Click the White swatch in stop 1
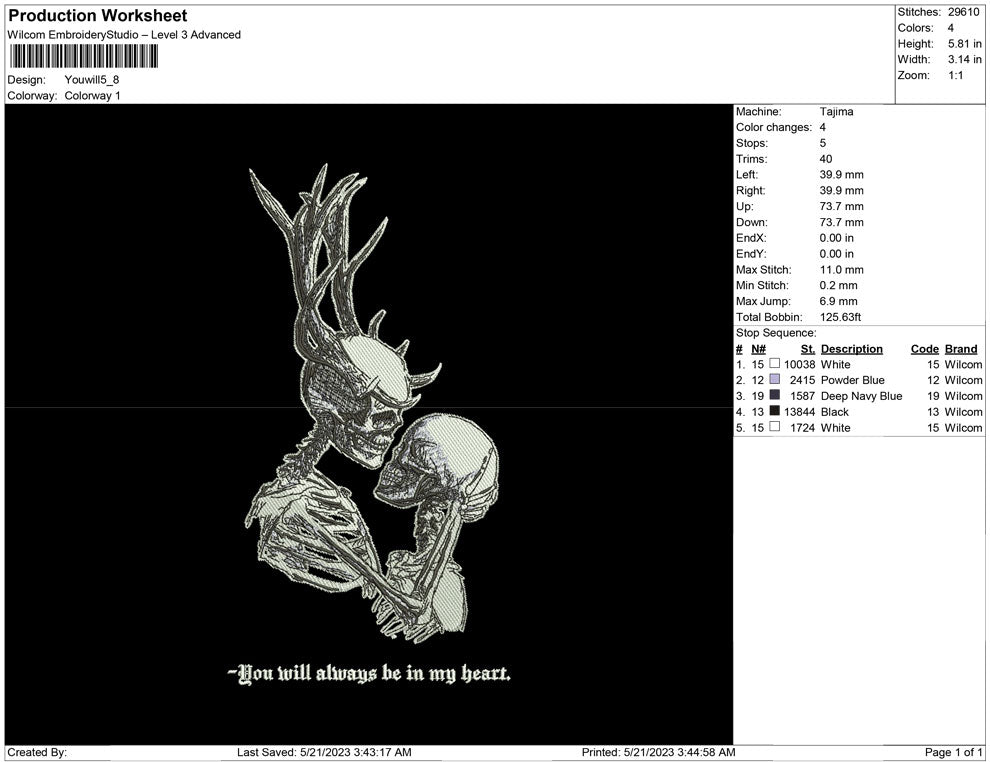Screen dimensions: 990x762 point(775,365)
